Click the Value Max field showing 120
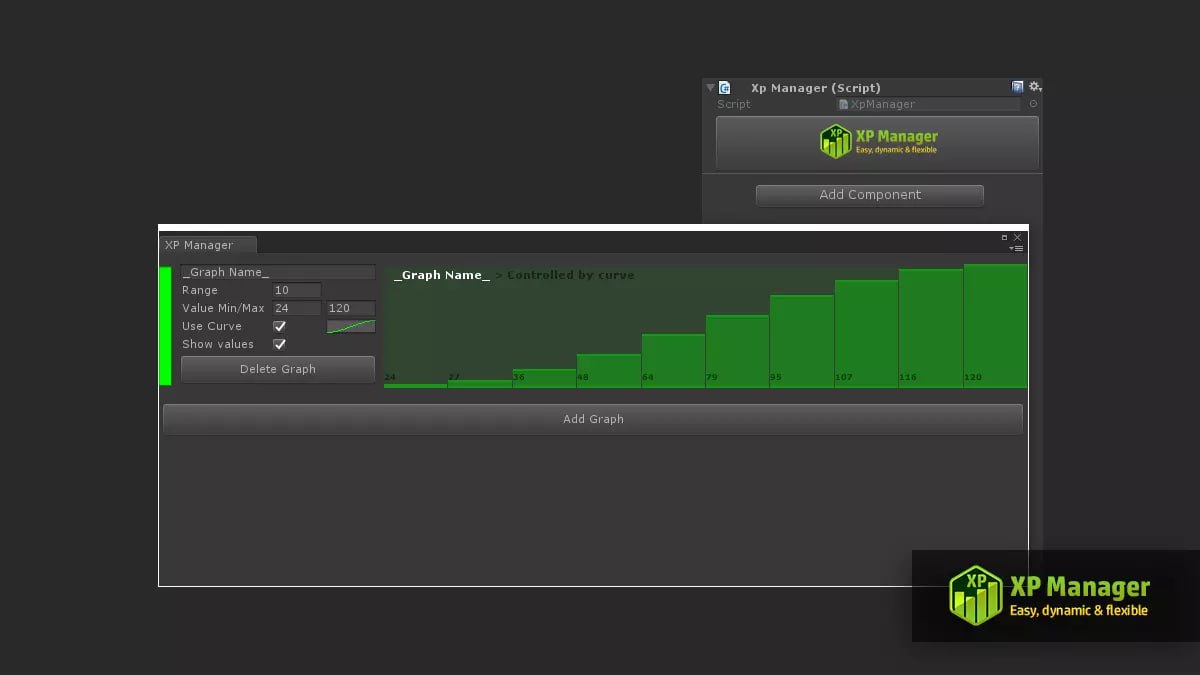Image resolution: width=1200 pixels, height=675 pixels. [350, 308]
